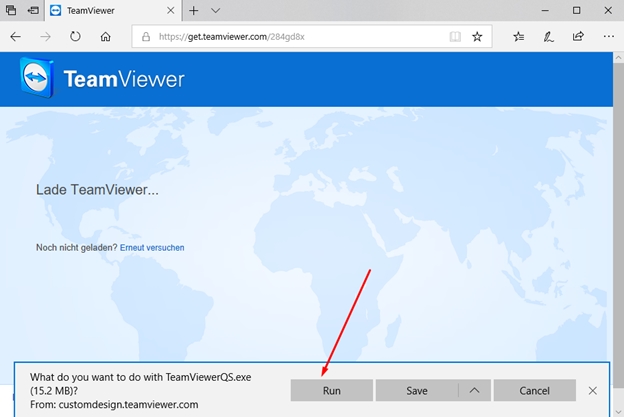Dismiss download notification bar with X
624x417 pixels.
pos(593,391)
